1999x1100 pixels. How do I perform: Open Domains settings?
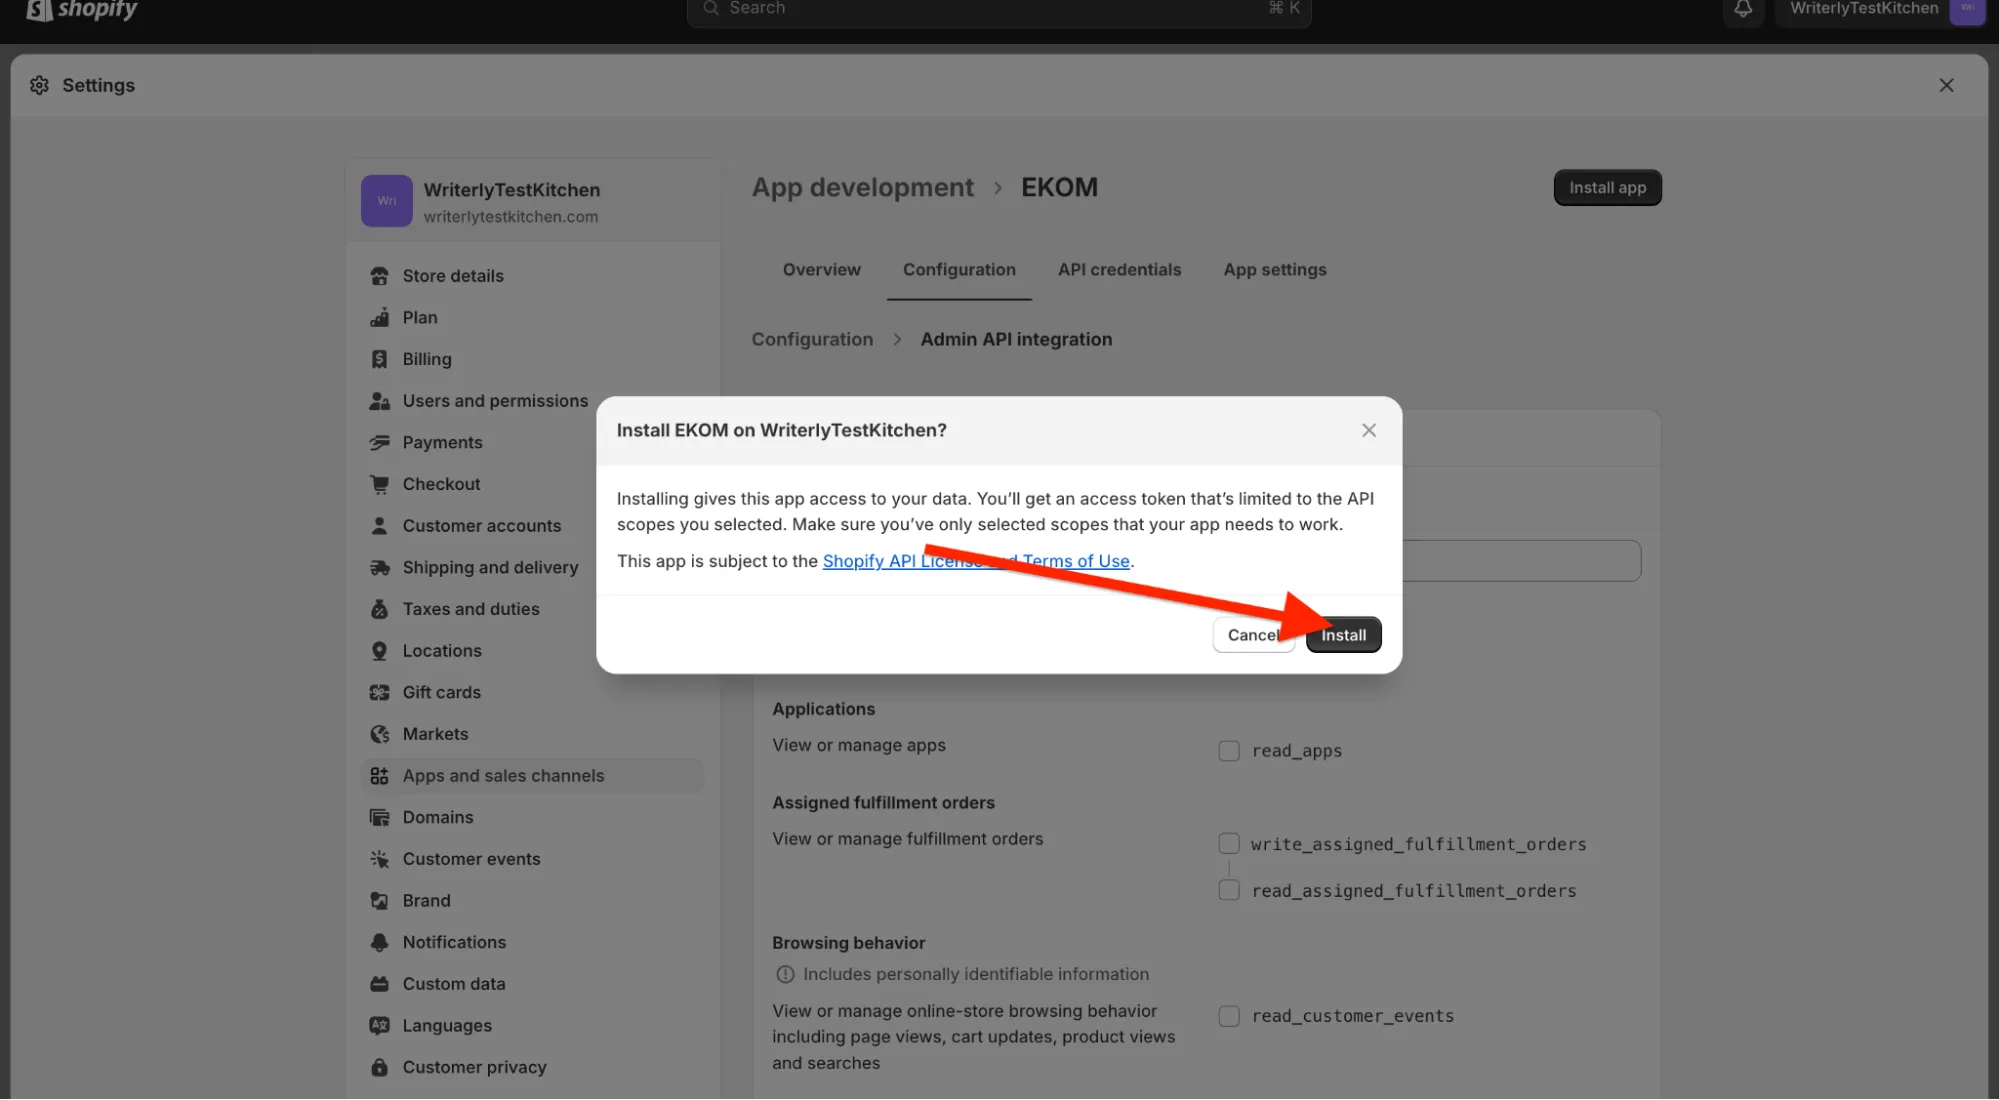[x=532, y=818]
